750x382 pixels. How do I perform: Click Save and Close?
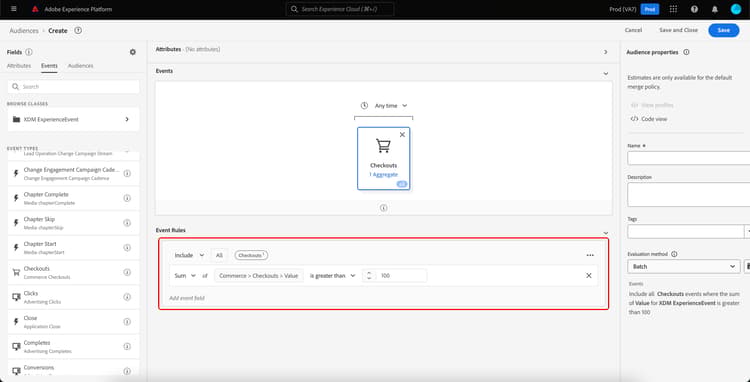point(678,30)
